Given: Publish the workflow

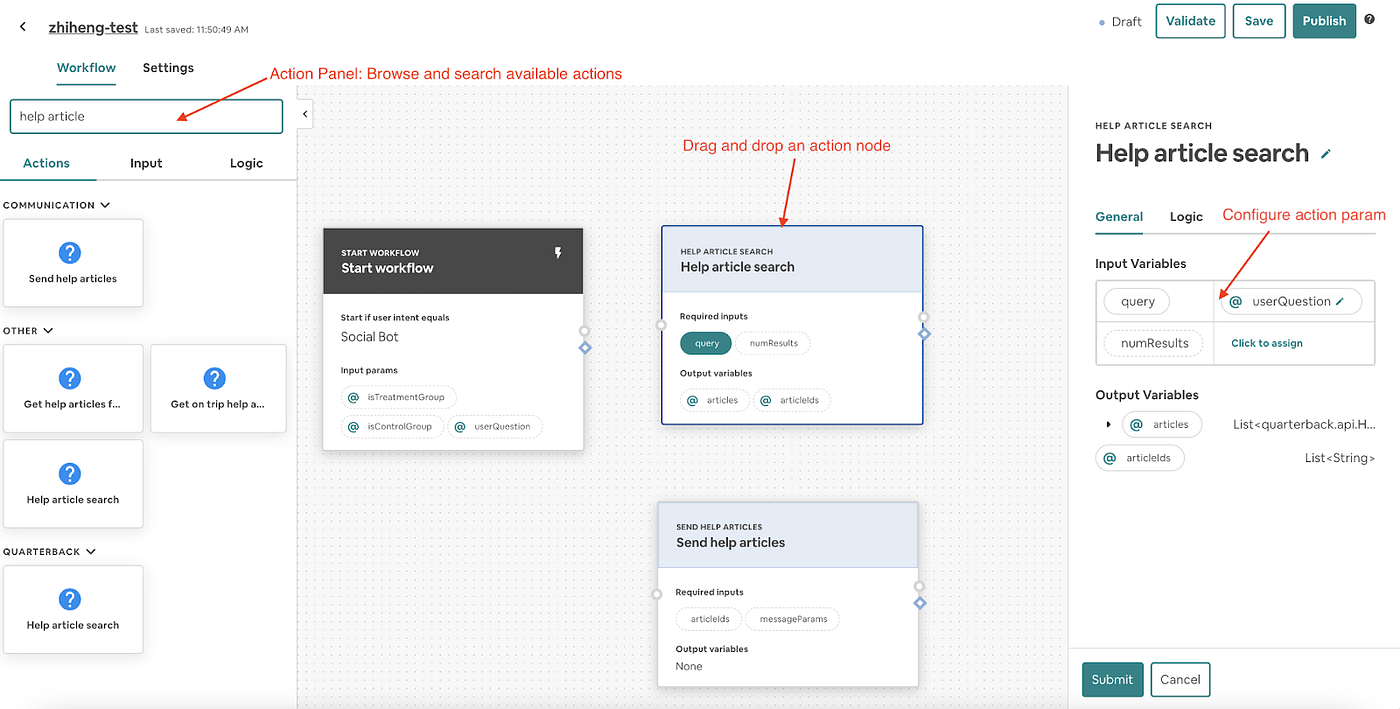Looking at the screenshot, I should [x=1324, y=21].
